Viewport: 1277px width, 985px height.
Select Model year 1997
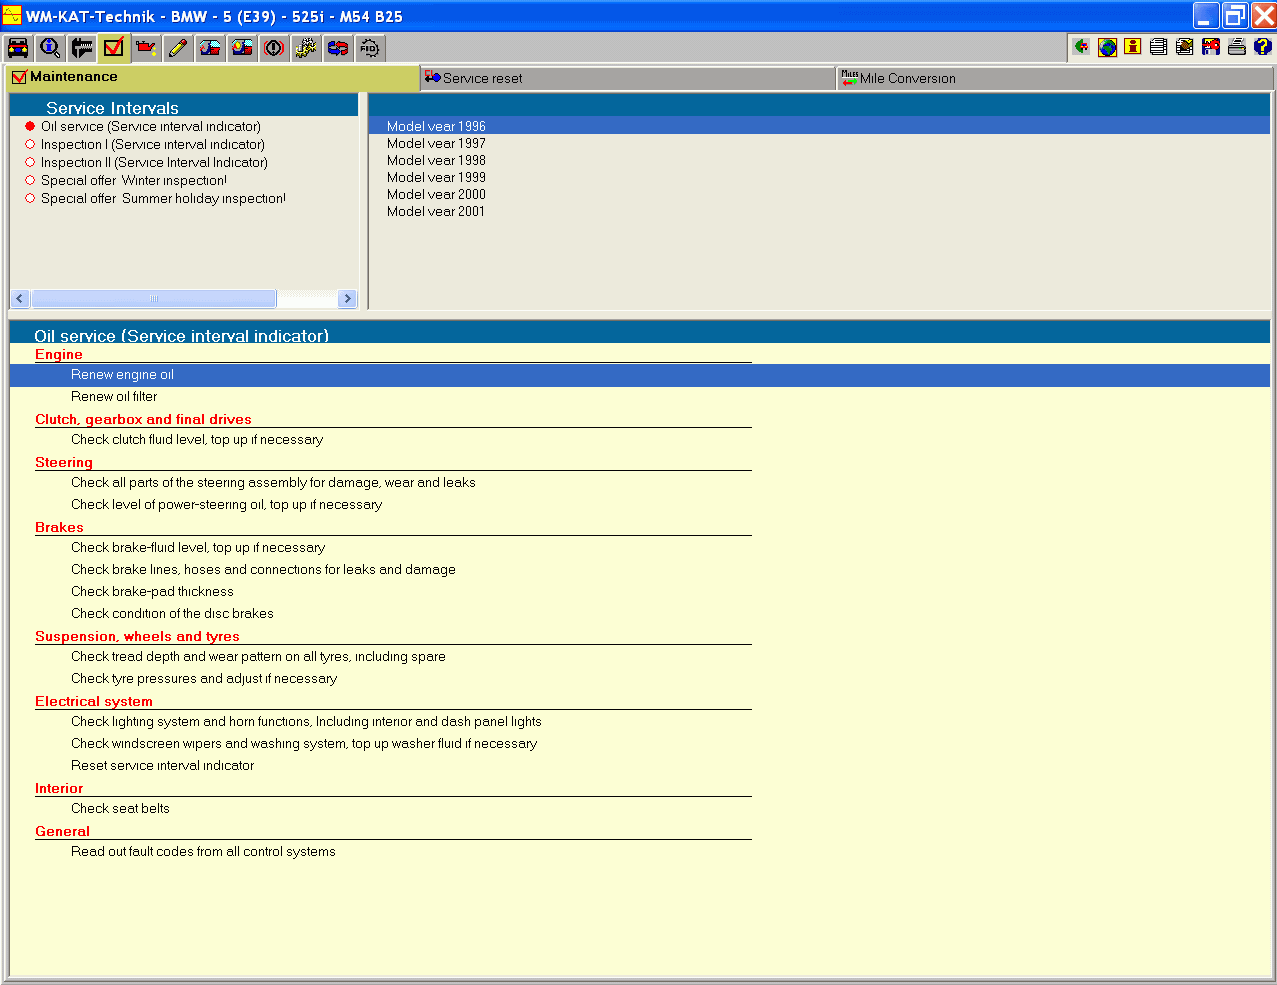coord(436,143)
